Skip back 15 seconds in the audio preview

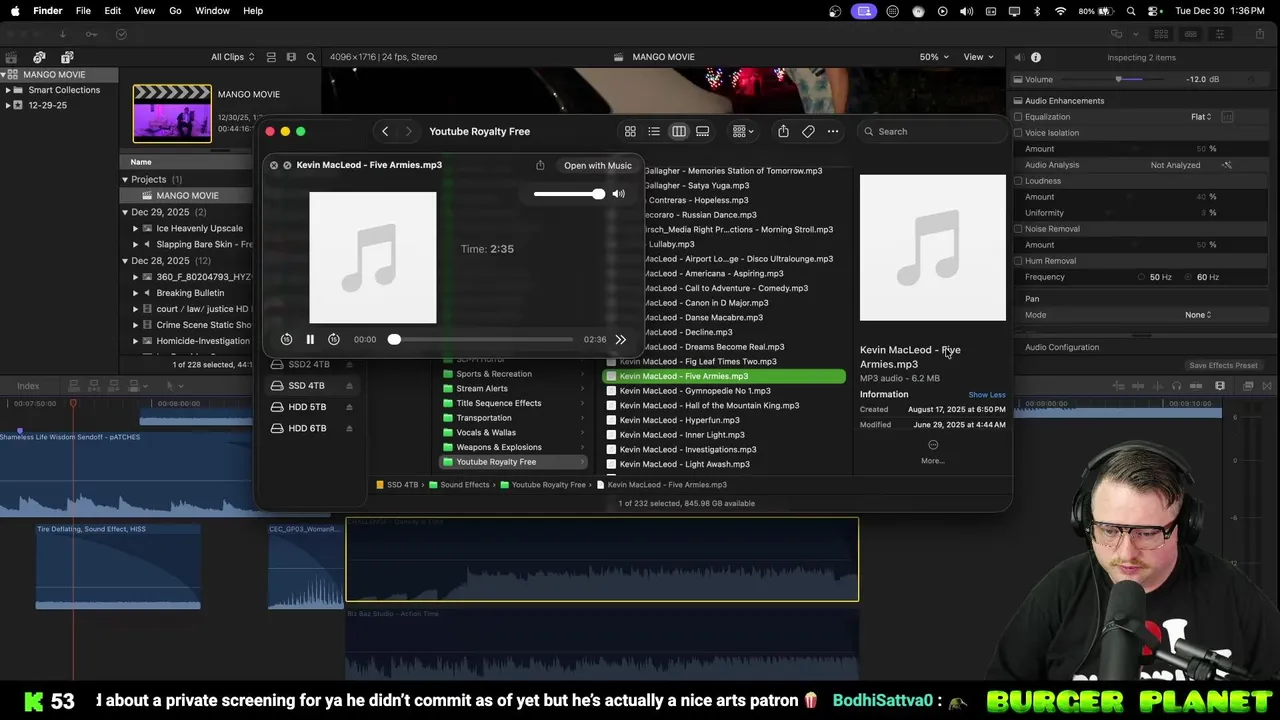[x=286, y=340]
